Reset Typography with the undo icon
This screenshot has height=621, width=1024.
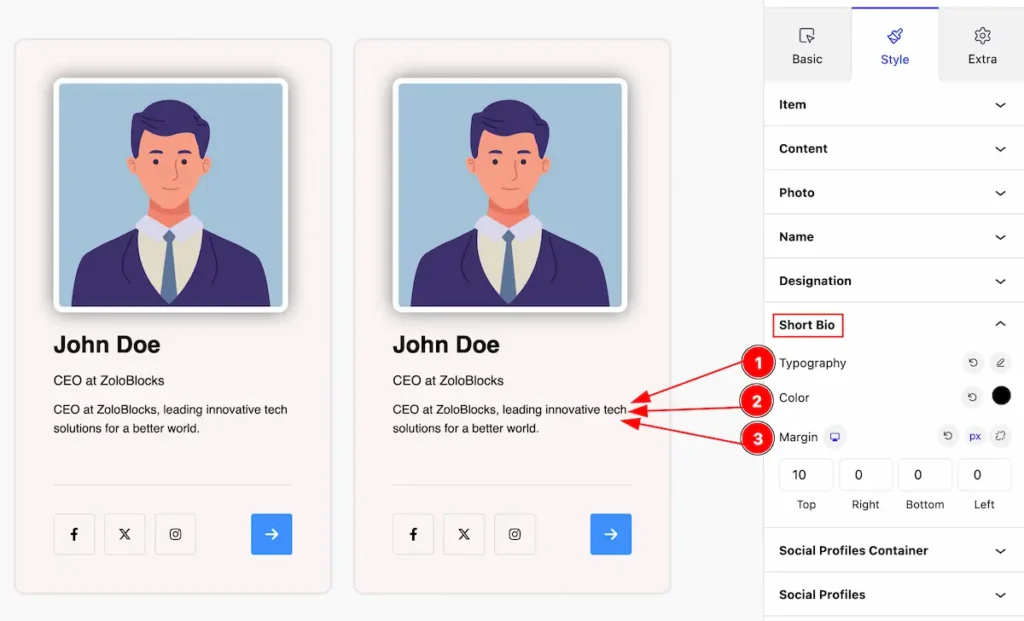pyautogui.click(x=973, y=362)
